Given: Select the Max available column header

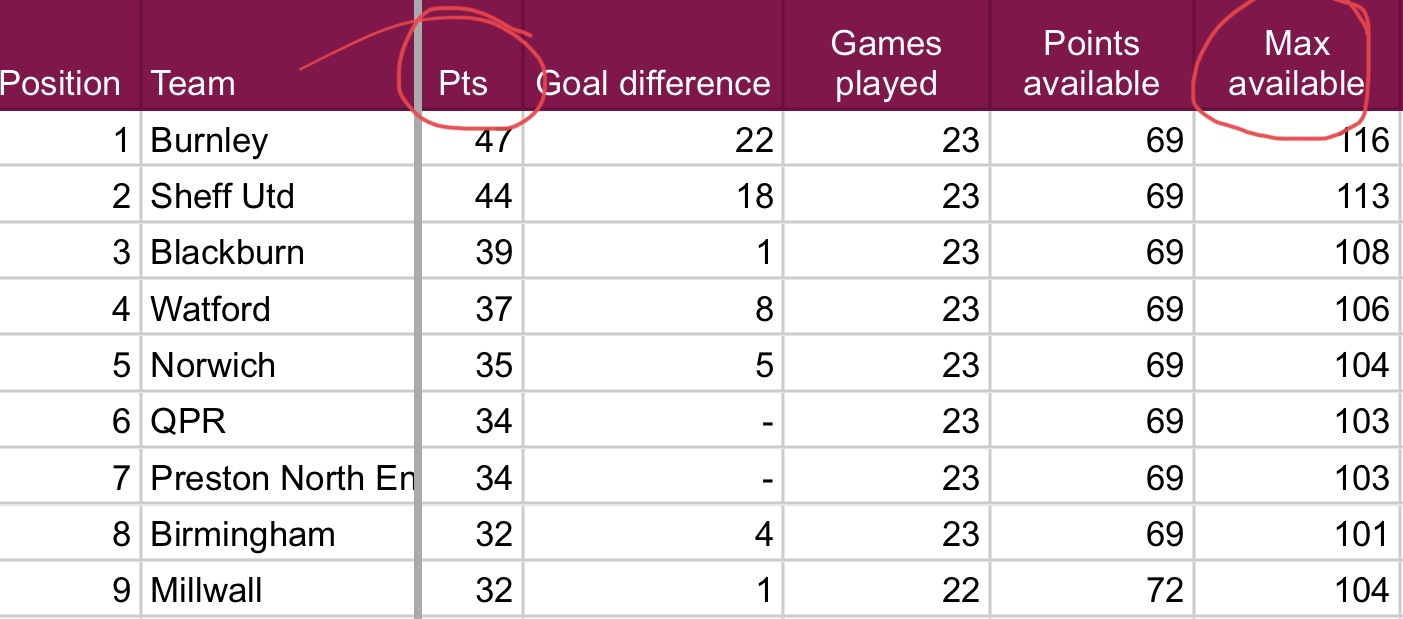Looking at the screenshot, I should 1296,63.
